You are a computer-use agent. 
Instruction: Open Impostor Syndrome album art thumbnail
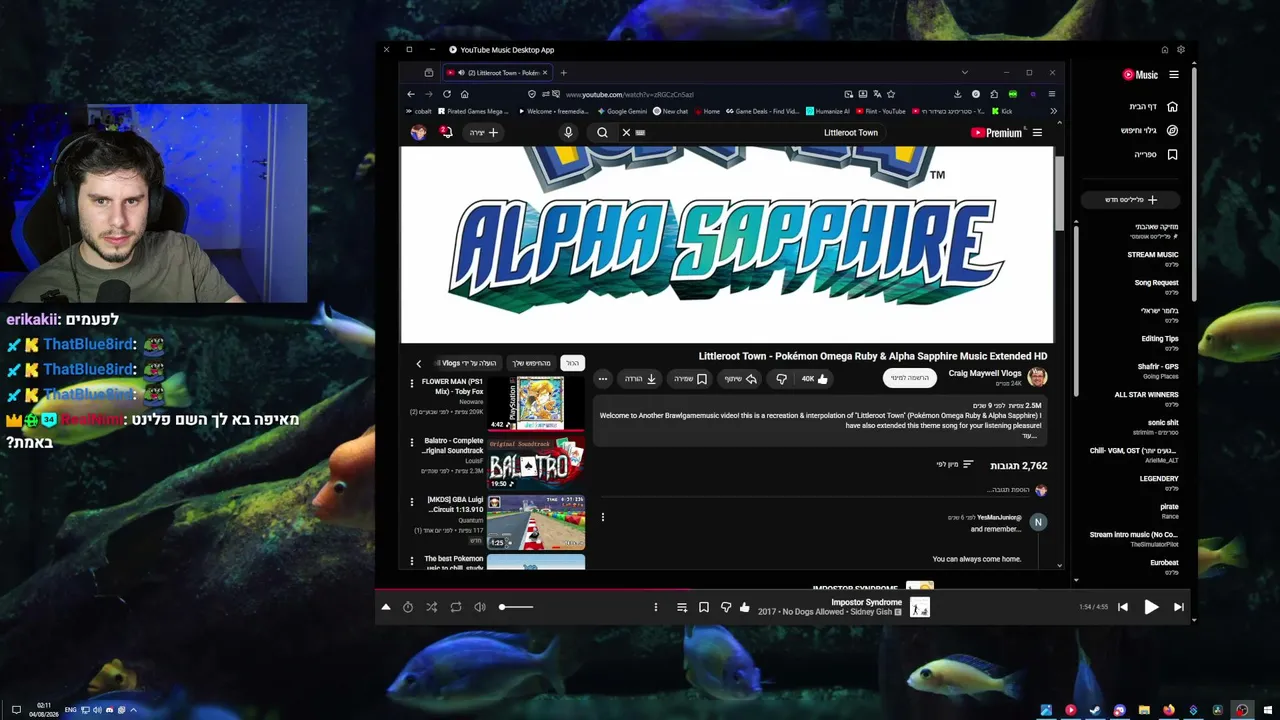pos(920,607)
